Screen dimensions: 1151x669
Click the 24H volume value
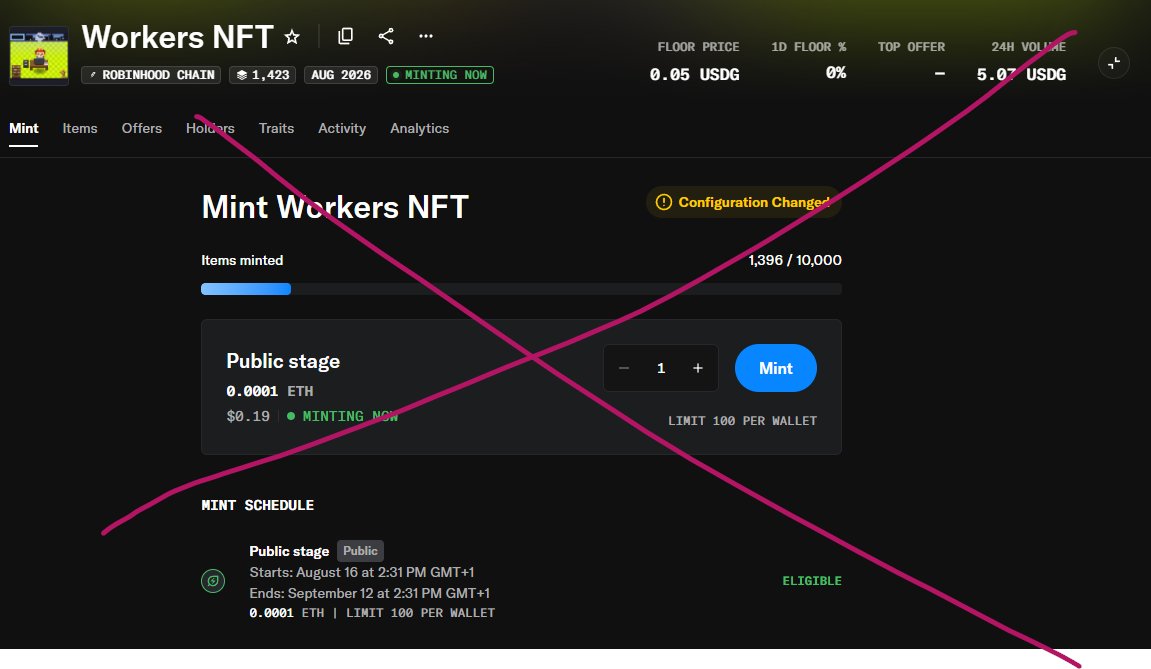click(1021, 74)
